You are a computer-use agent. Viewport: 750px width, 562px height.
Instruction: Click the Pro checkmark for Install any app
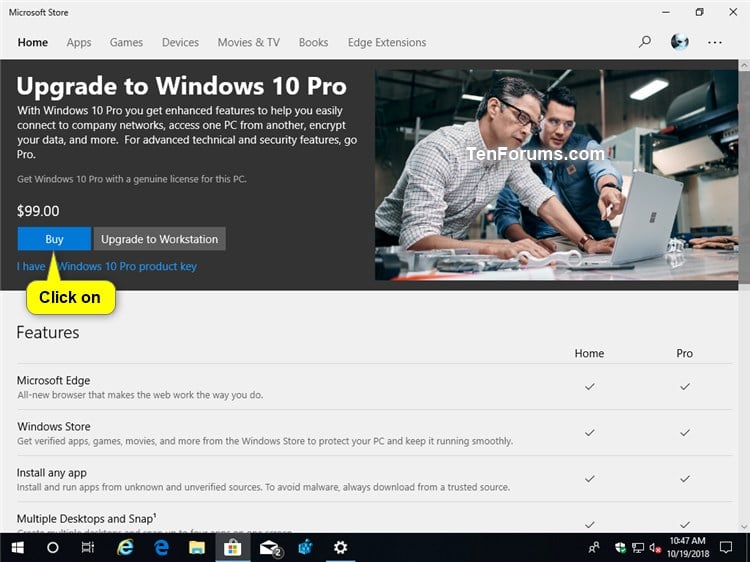[685, 478]
